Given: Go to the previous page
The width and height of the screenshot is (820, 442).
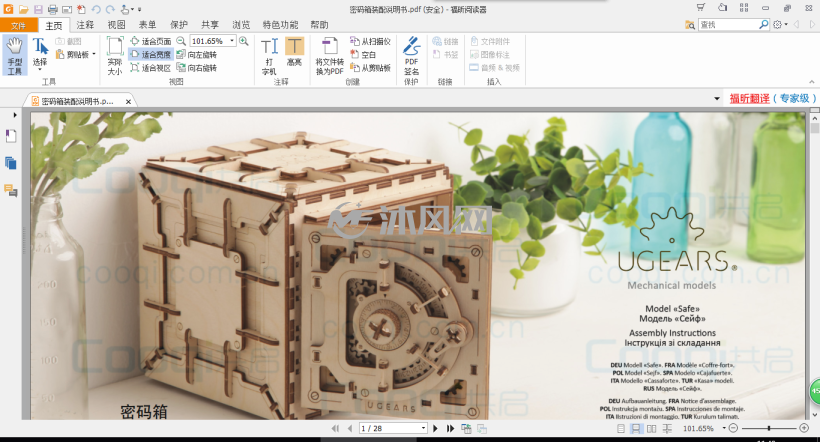Looking at the screenshot, I should 349,428.
